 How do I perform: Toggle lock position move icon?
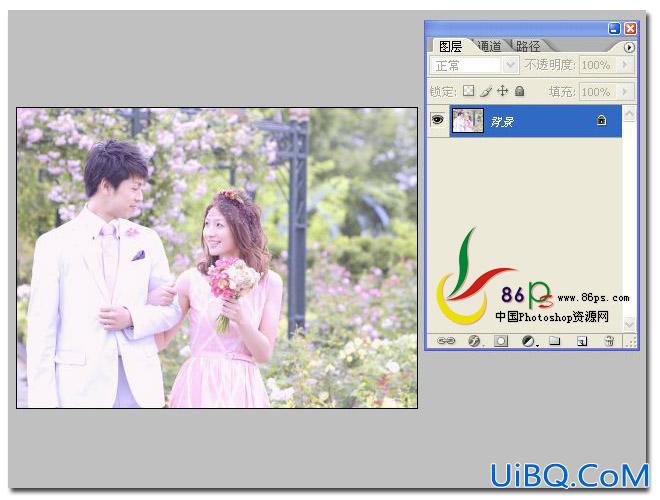503,90
